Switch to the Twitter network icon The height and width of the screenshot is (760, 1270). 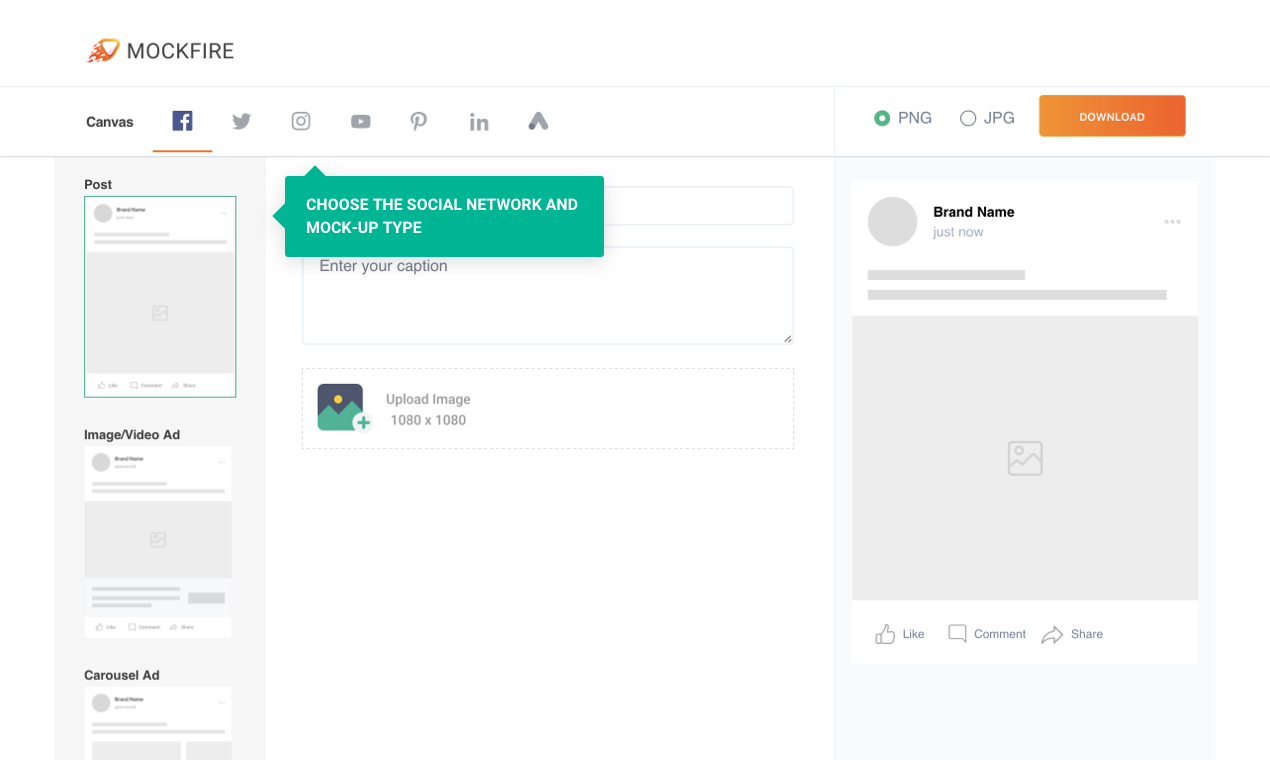[241, 122]
